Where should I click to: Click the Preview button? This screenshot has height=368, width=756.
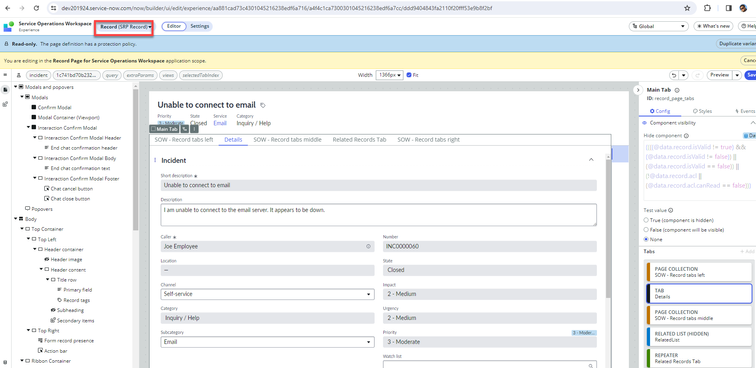tap(719, 75)
